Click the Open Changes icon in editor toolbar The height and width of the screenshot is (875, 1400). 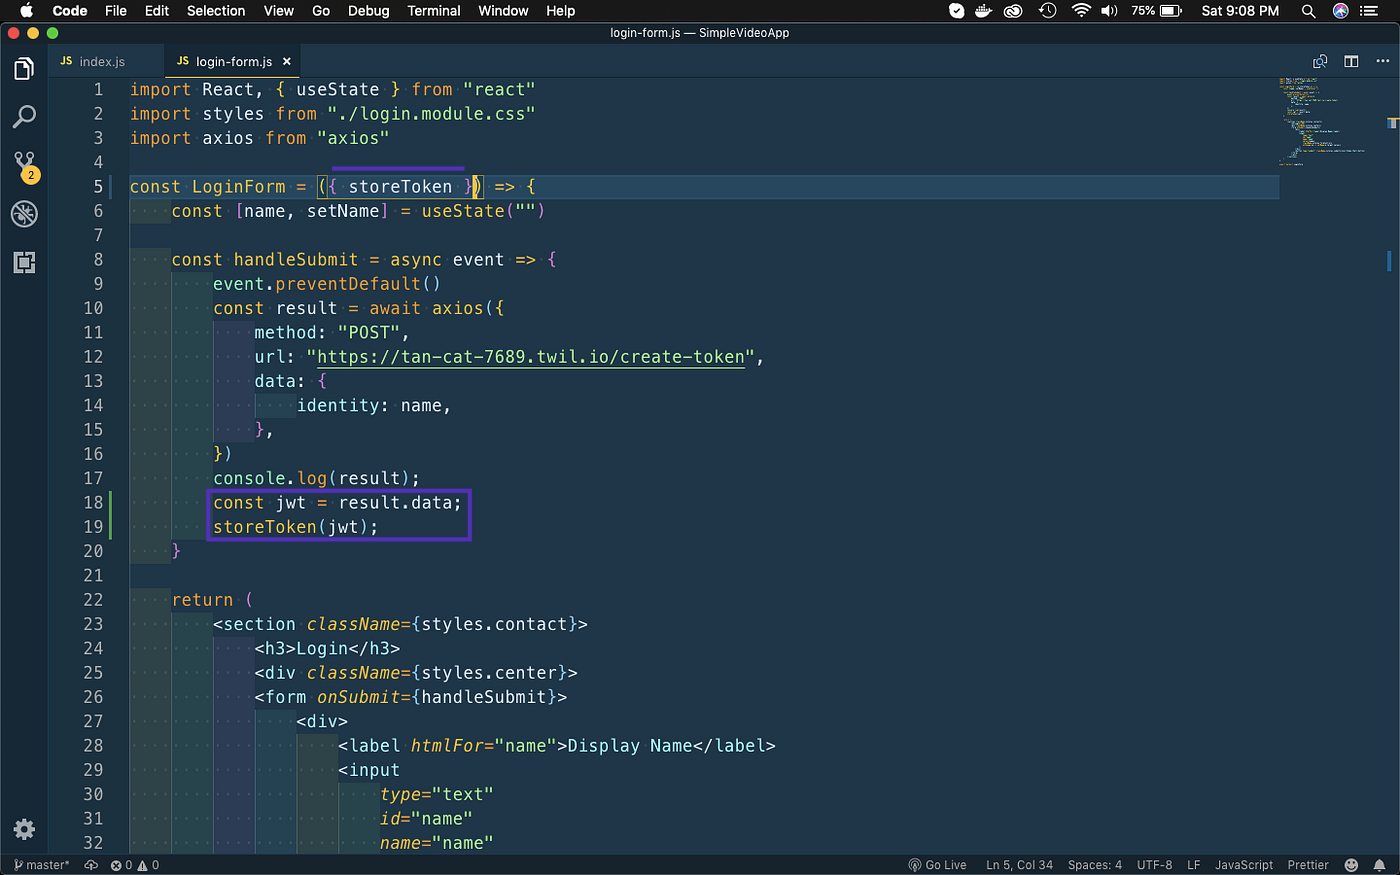[1320, 61]
